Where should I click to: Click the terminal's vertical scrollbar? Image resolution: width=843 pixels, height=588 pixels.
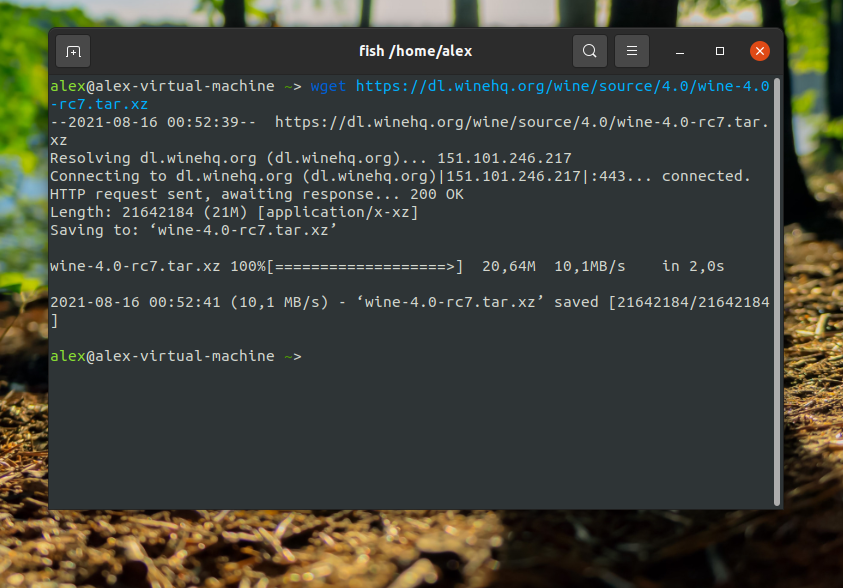[778, 290]
